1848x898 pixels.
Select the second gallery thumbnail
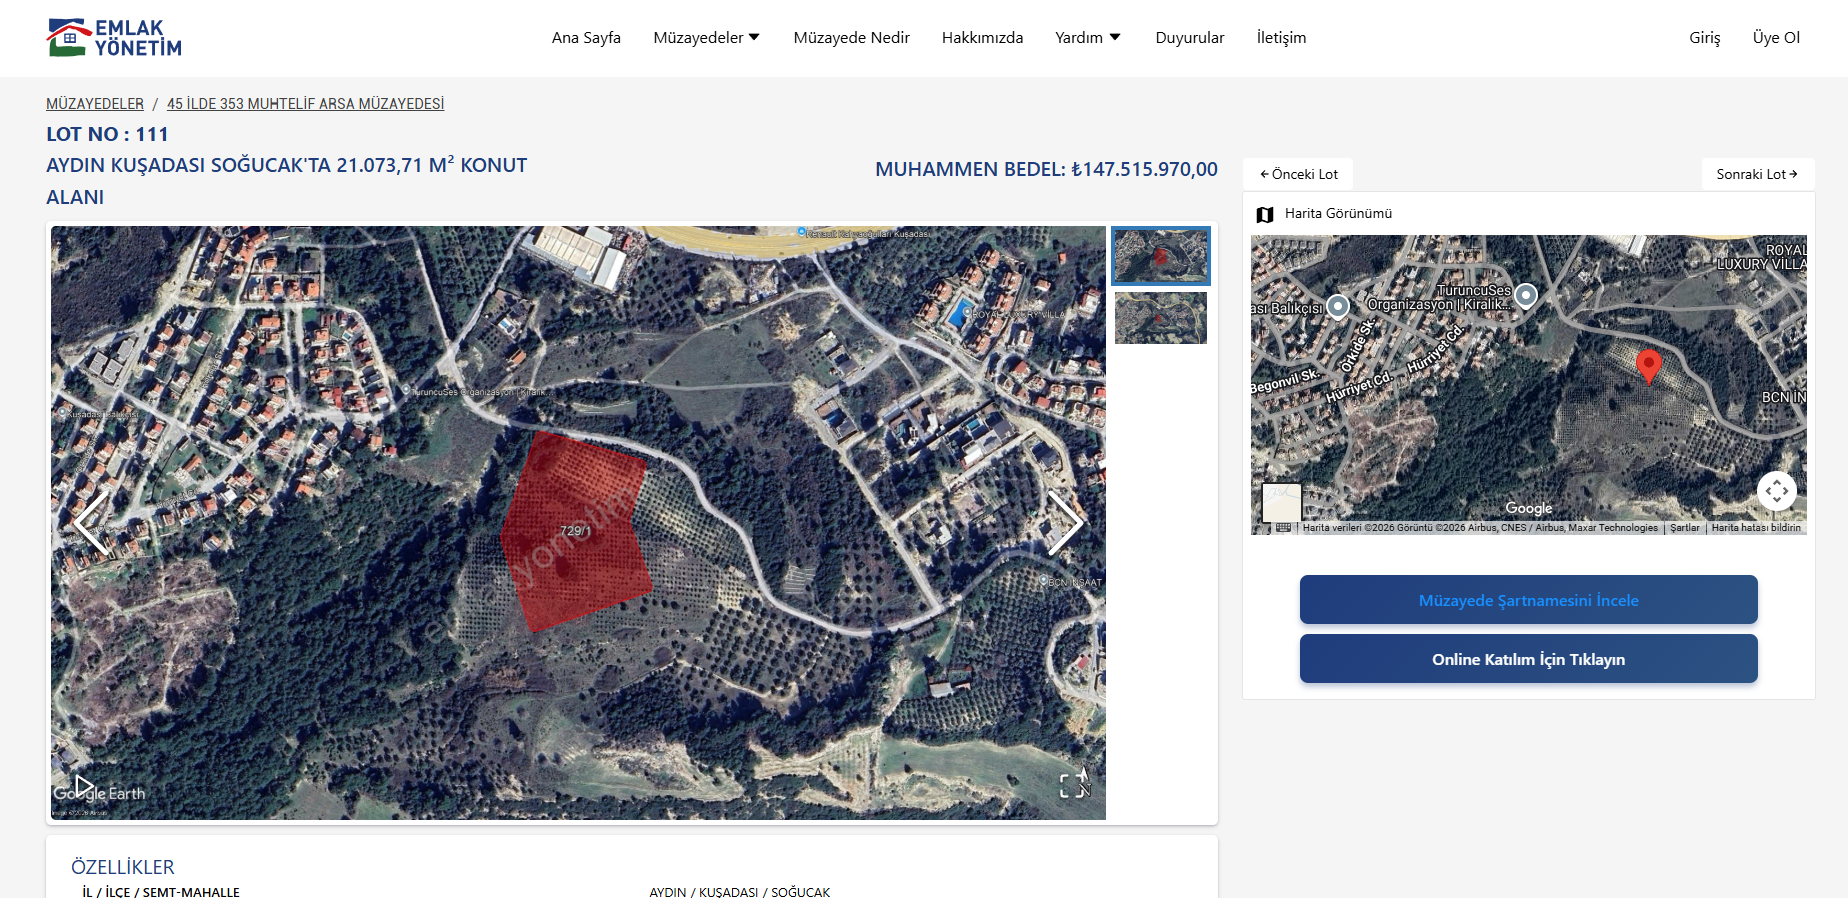(x=1160, y=318)
